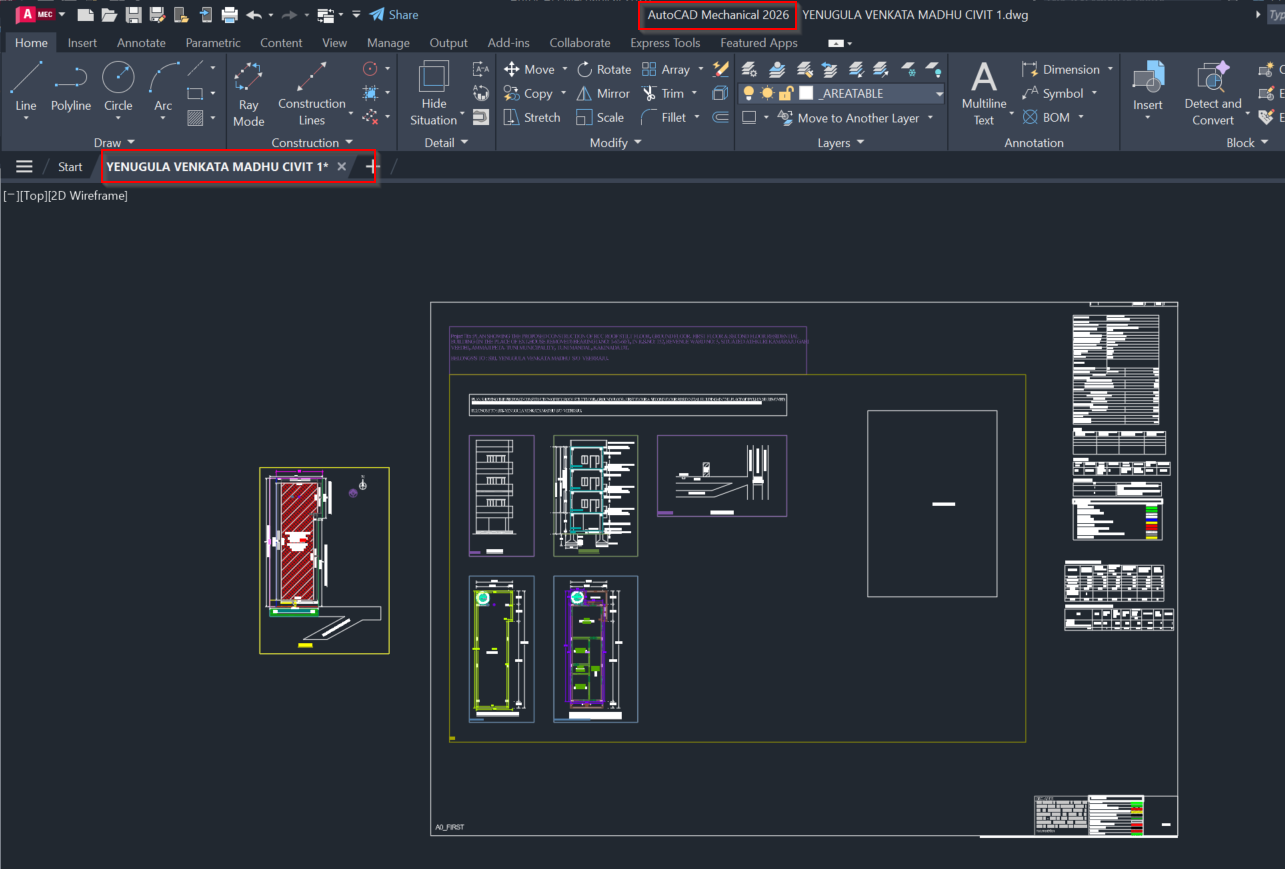The image size is (1285, 869).
Task: Toggle the layer lock padlock icon
Action: (786, 93)
